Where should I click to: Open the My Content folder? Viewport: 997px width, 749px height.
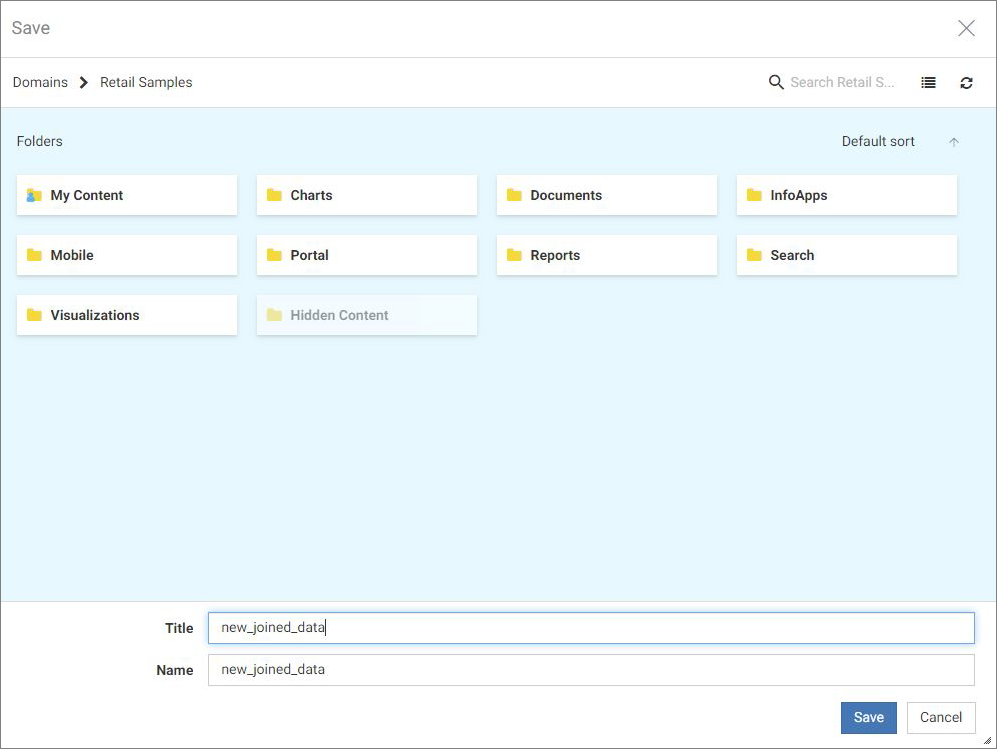click(x=127, y=195)
